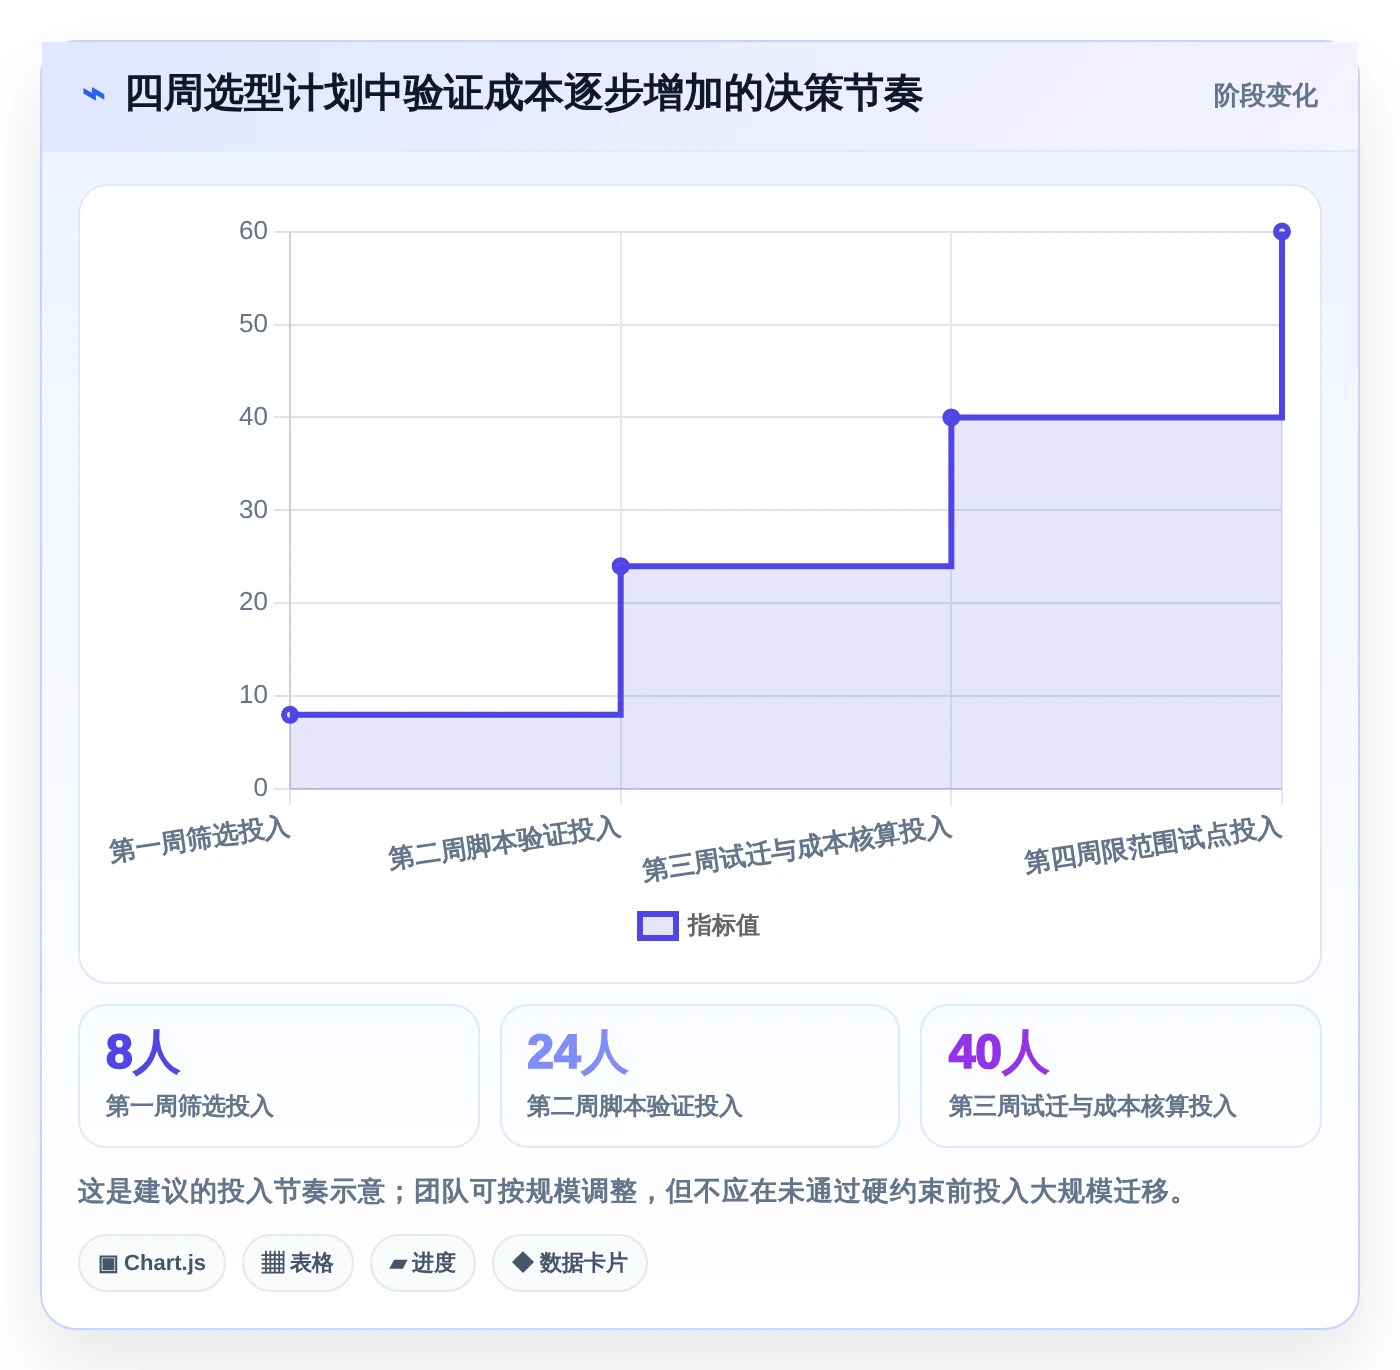Viewport: 1400px width, 1370px height.
Task: Click the Chart.js tag chip
Action: (152, 1263)
